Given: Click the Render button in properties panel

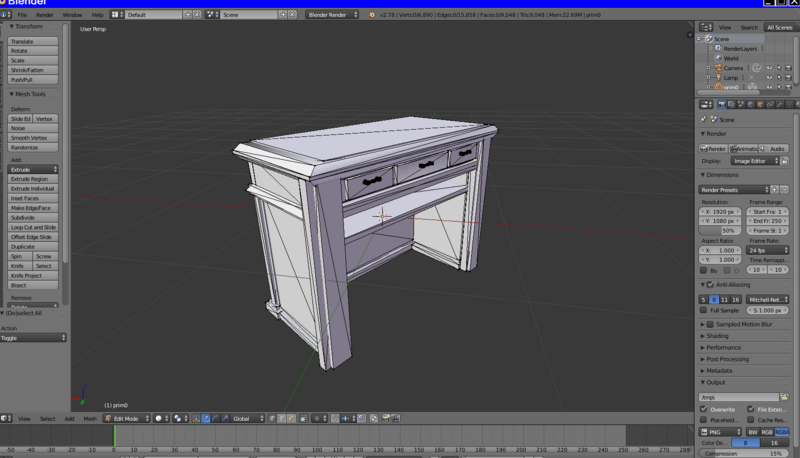Looking at the screenshot, I should tap(713, 148).
